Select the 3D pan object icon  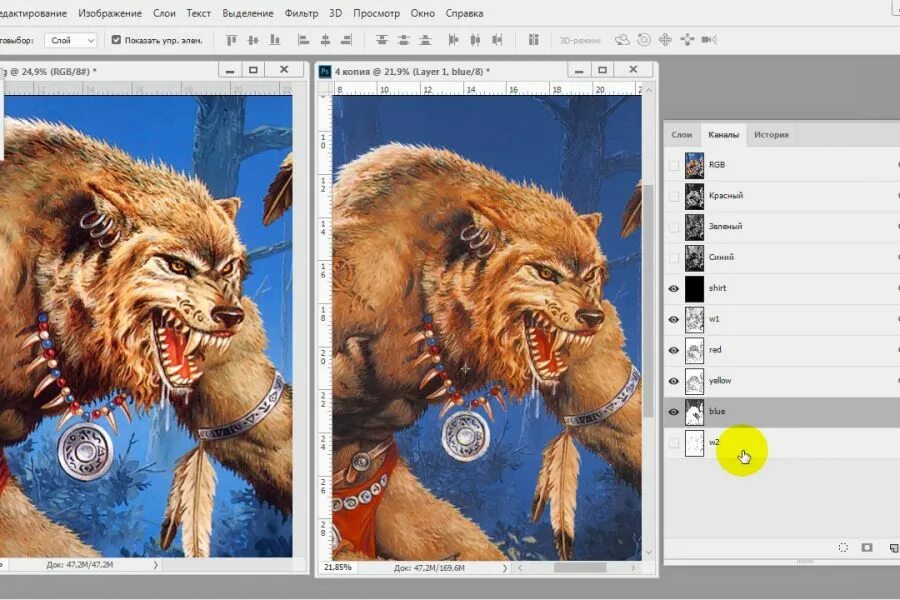click(665, 40)
